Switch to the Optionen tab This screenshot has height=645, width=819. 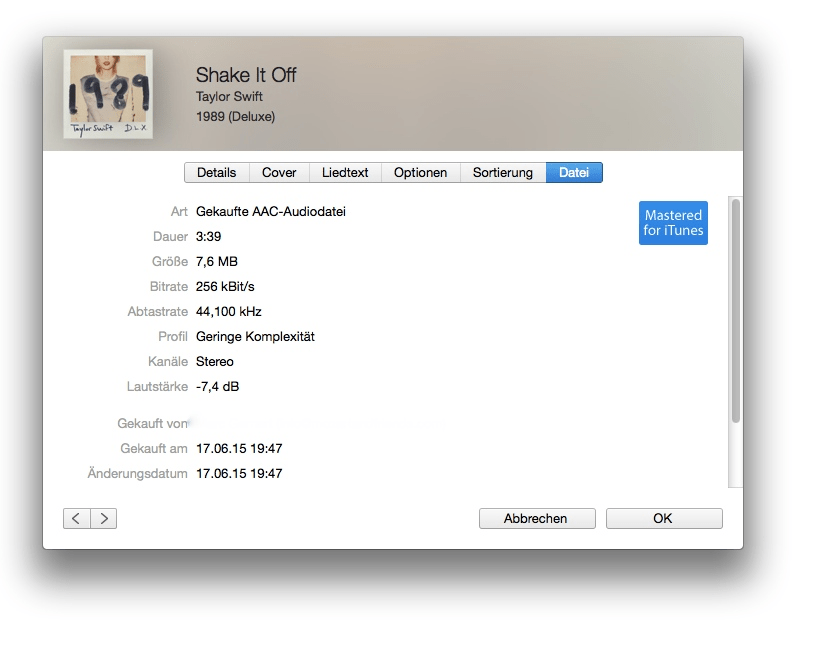(x=420, y=172)
